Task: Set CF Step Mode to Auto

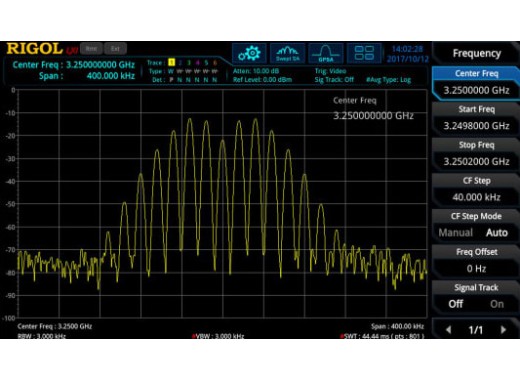Action: pyautogui.click(x=497, y=232)
